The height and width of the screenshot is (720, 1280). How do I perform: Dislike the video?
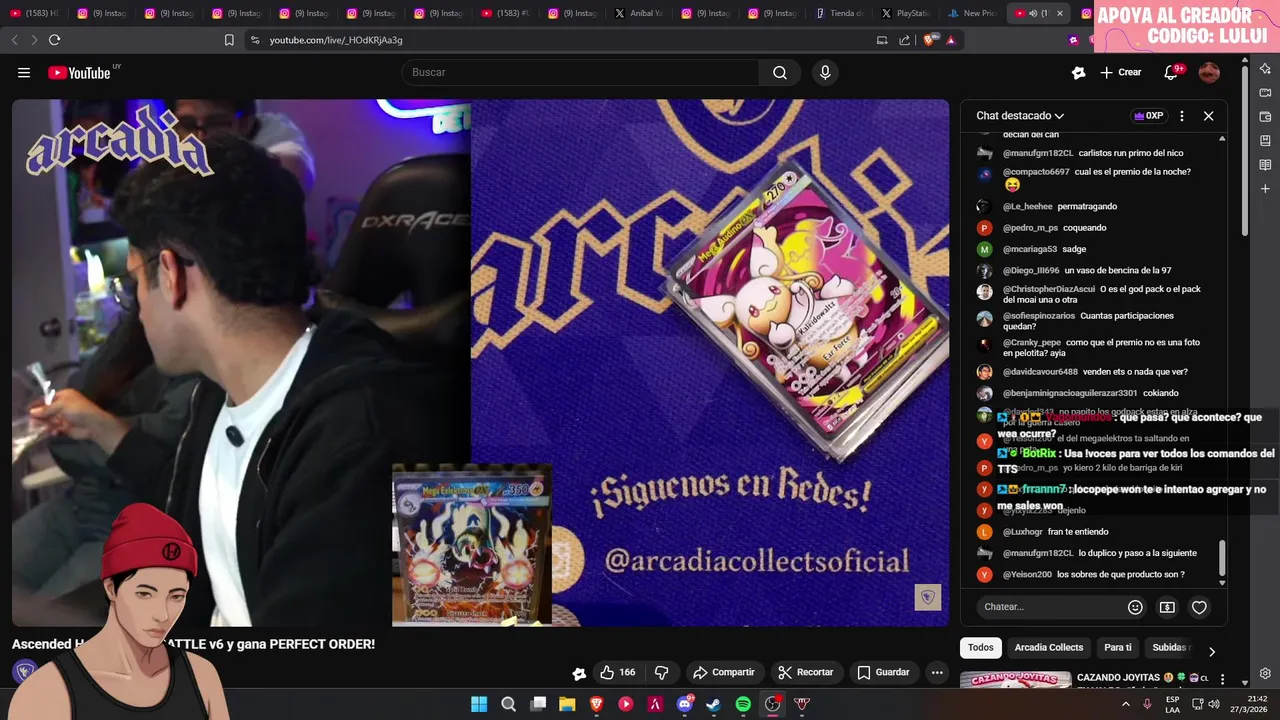(x=661, y=673)
